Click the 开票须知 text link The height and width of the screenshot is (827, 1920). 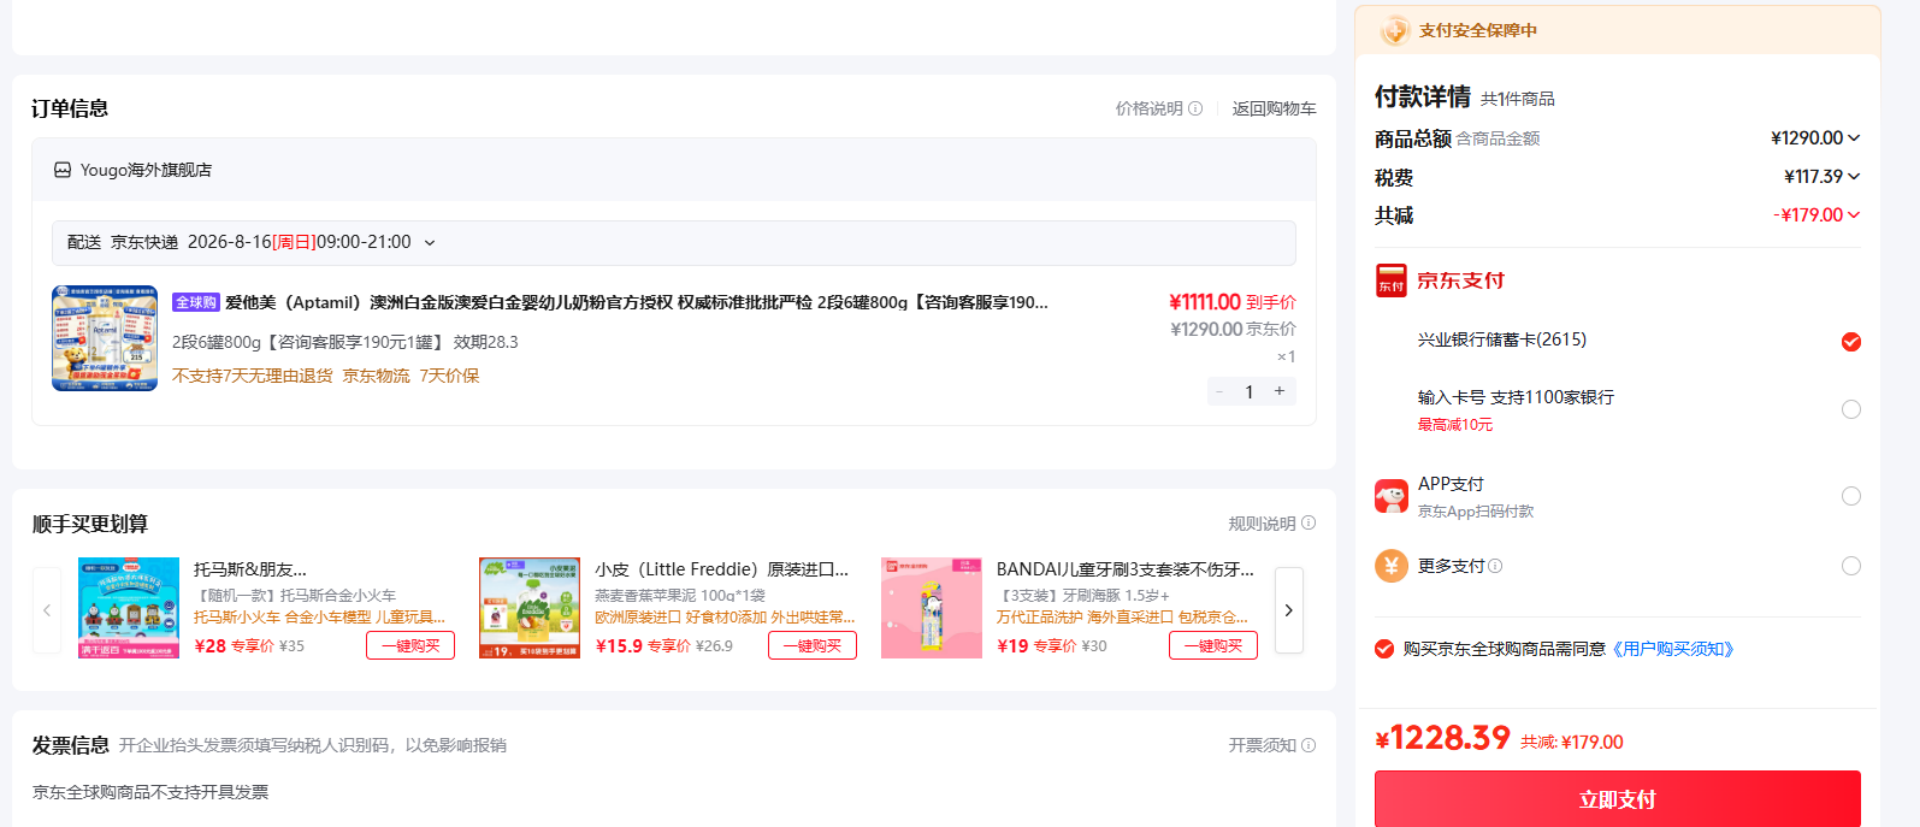(x=1262, y=745)
